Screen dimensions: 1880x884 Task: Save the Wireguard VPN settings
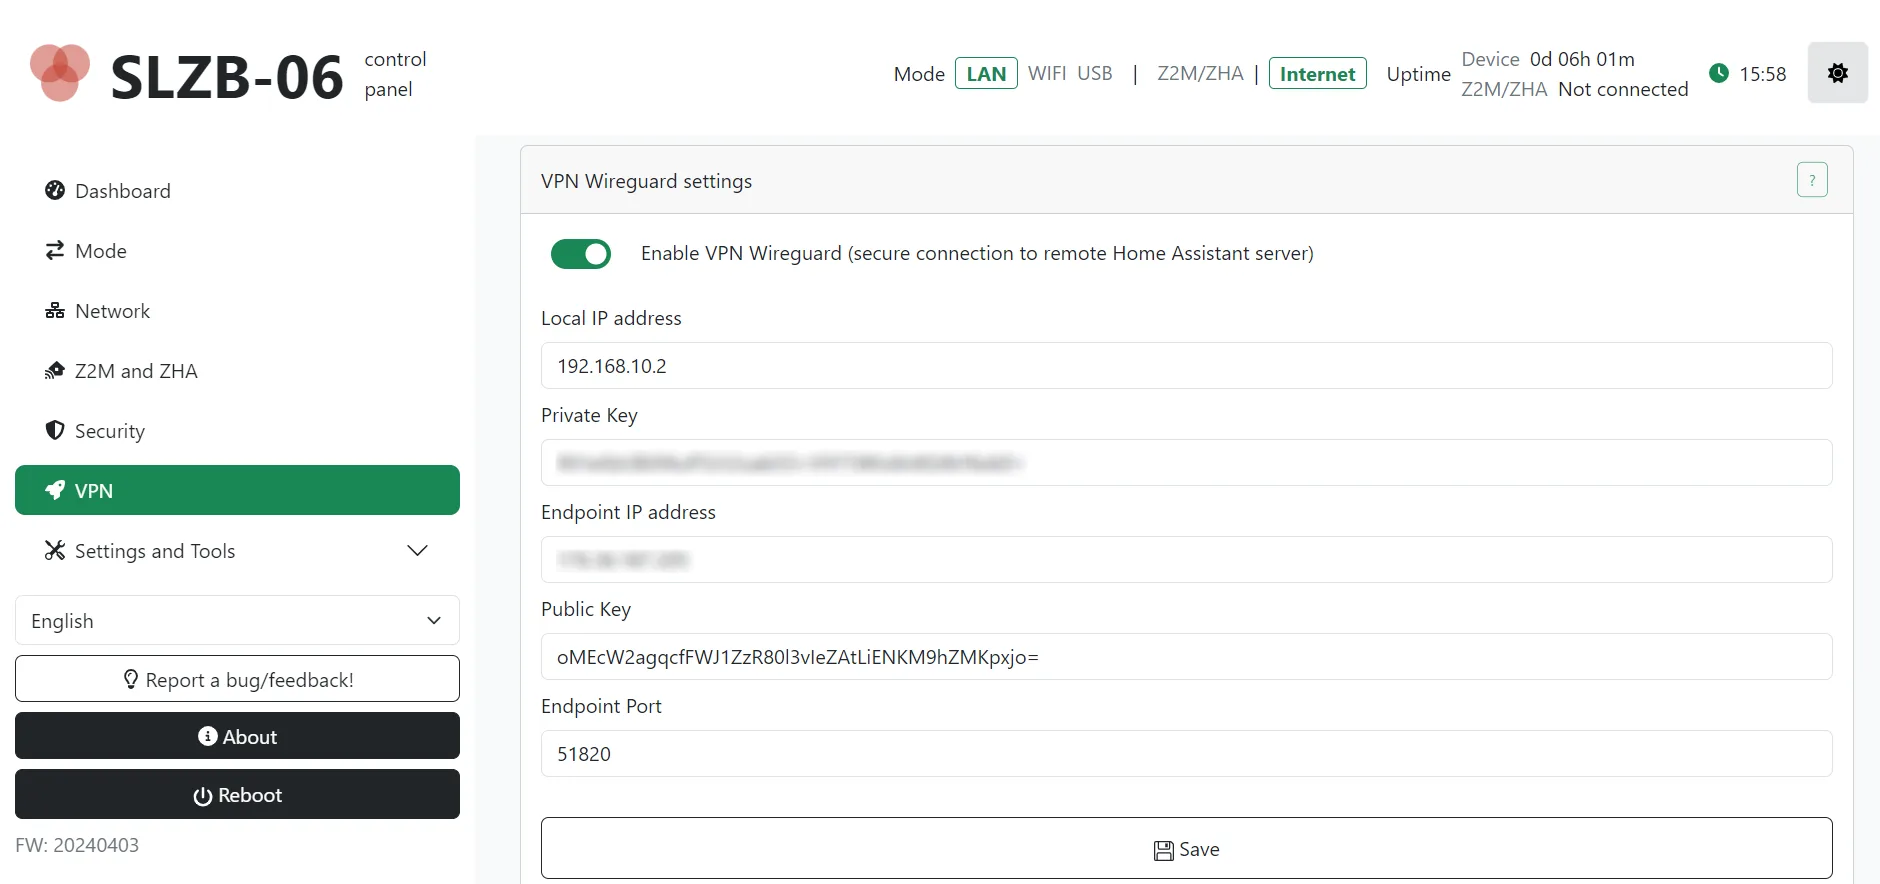pyautogui.click(x=1186, y=849)
